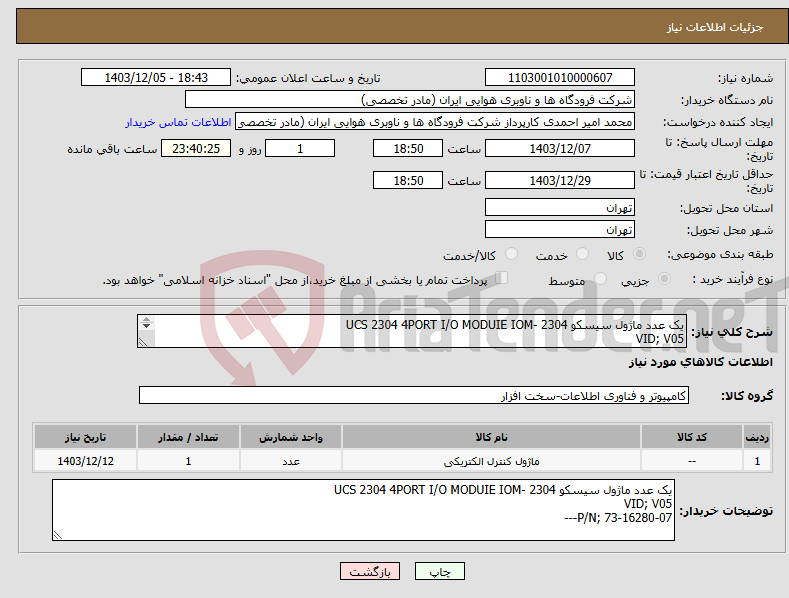Select the کالا/خدمت radio button
Screen dimensions: 789x598
click(511, 254)
